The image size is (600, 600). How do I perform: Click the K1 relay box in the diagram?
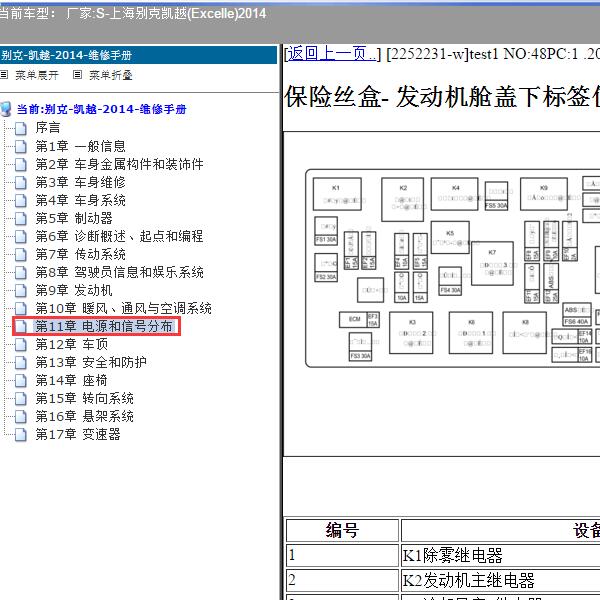337,194
